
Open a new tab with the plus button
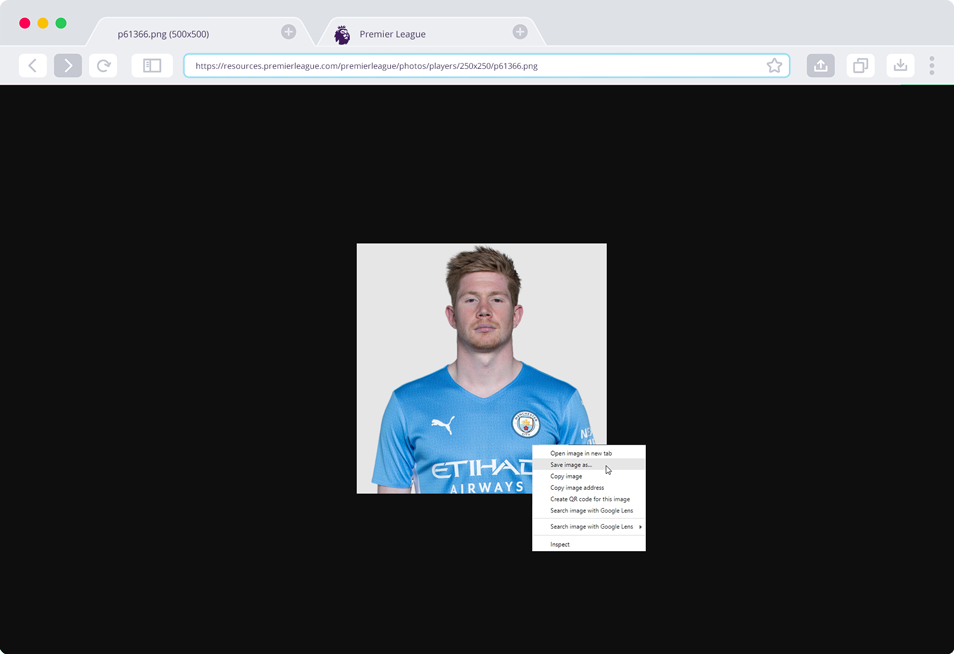[519, 31]
